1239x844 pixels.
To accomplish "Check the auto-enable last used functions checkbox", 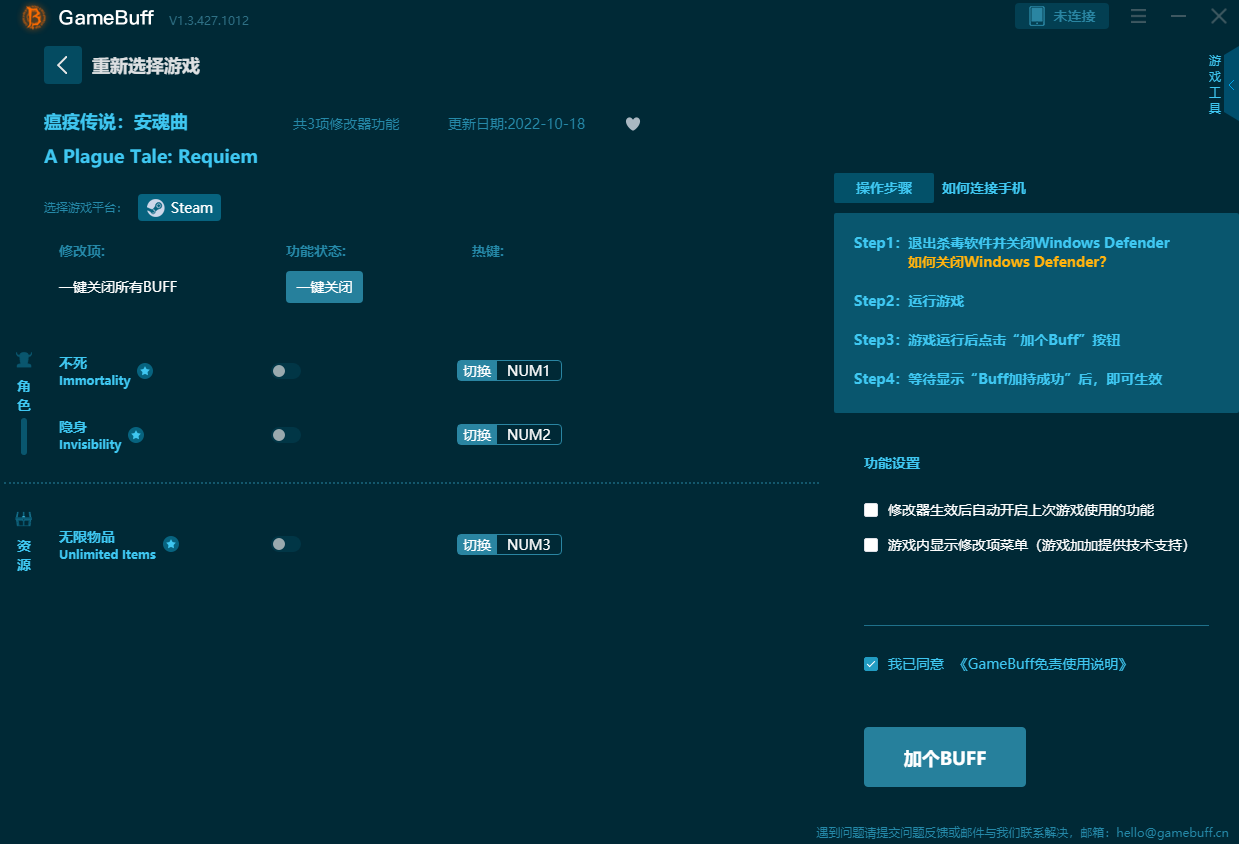I will (x=871, y=510).
